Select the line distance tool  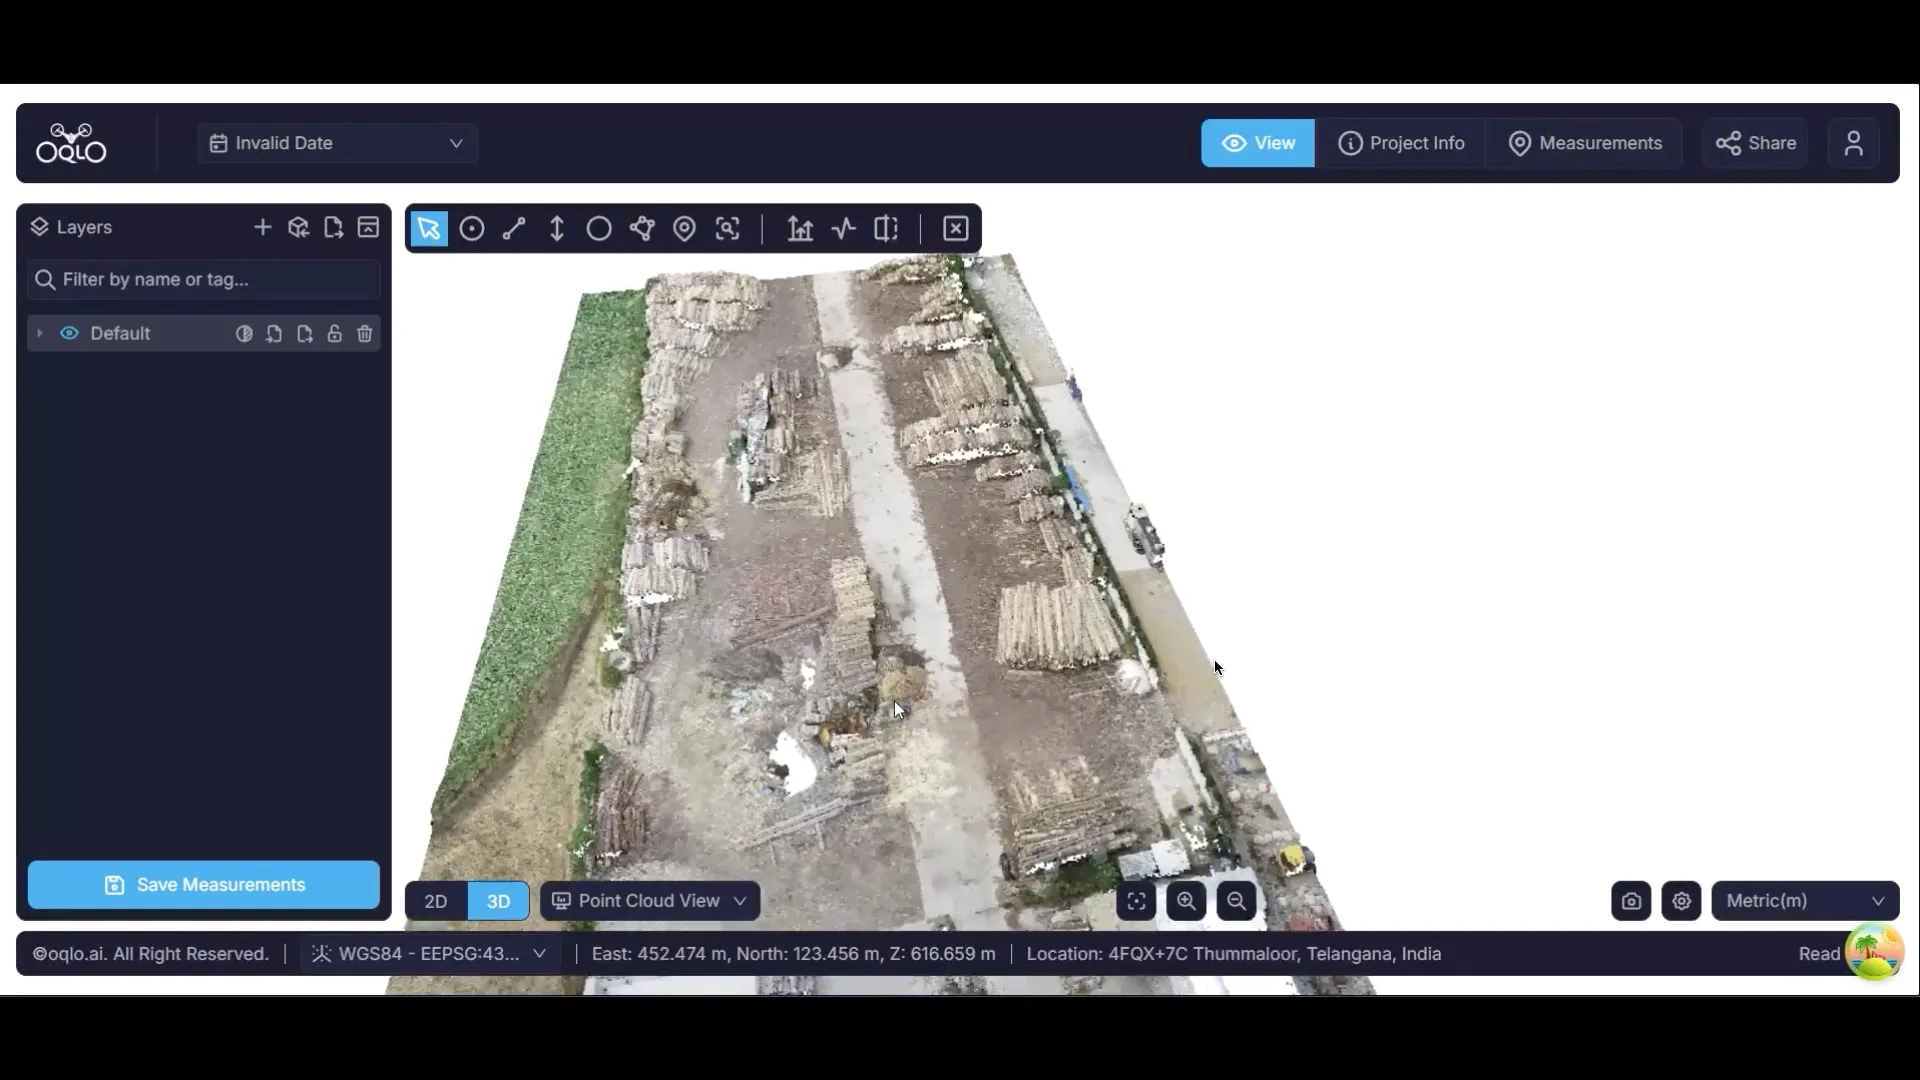pos(514,229)
